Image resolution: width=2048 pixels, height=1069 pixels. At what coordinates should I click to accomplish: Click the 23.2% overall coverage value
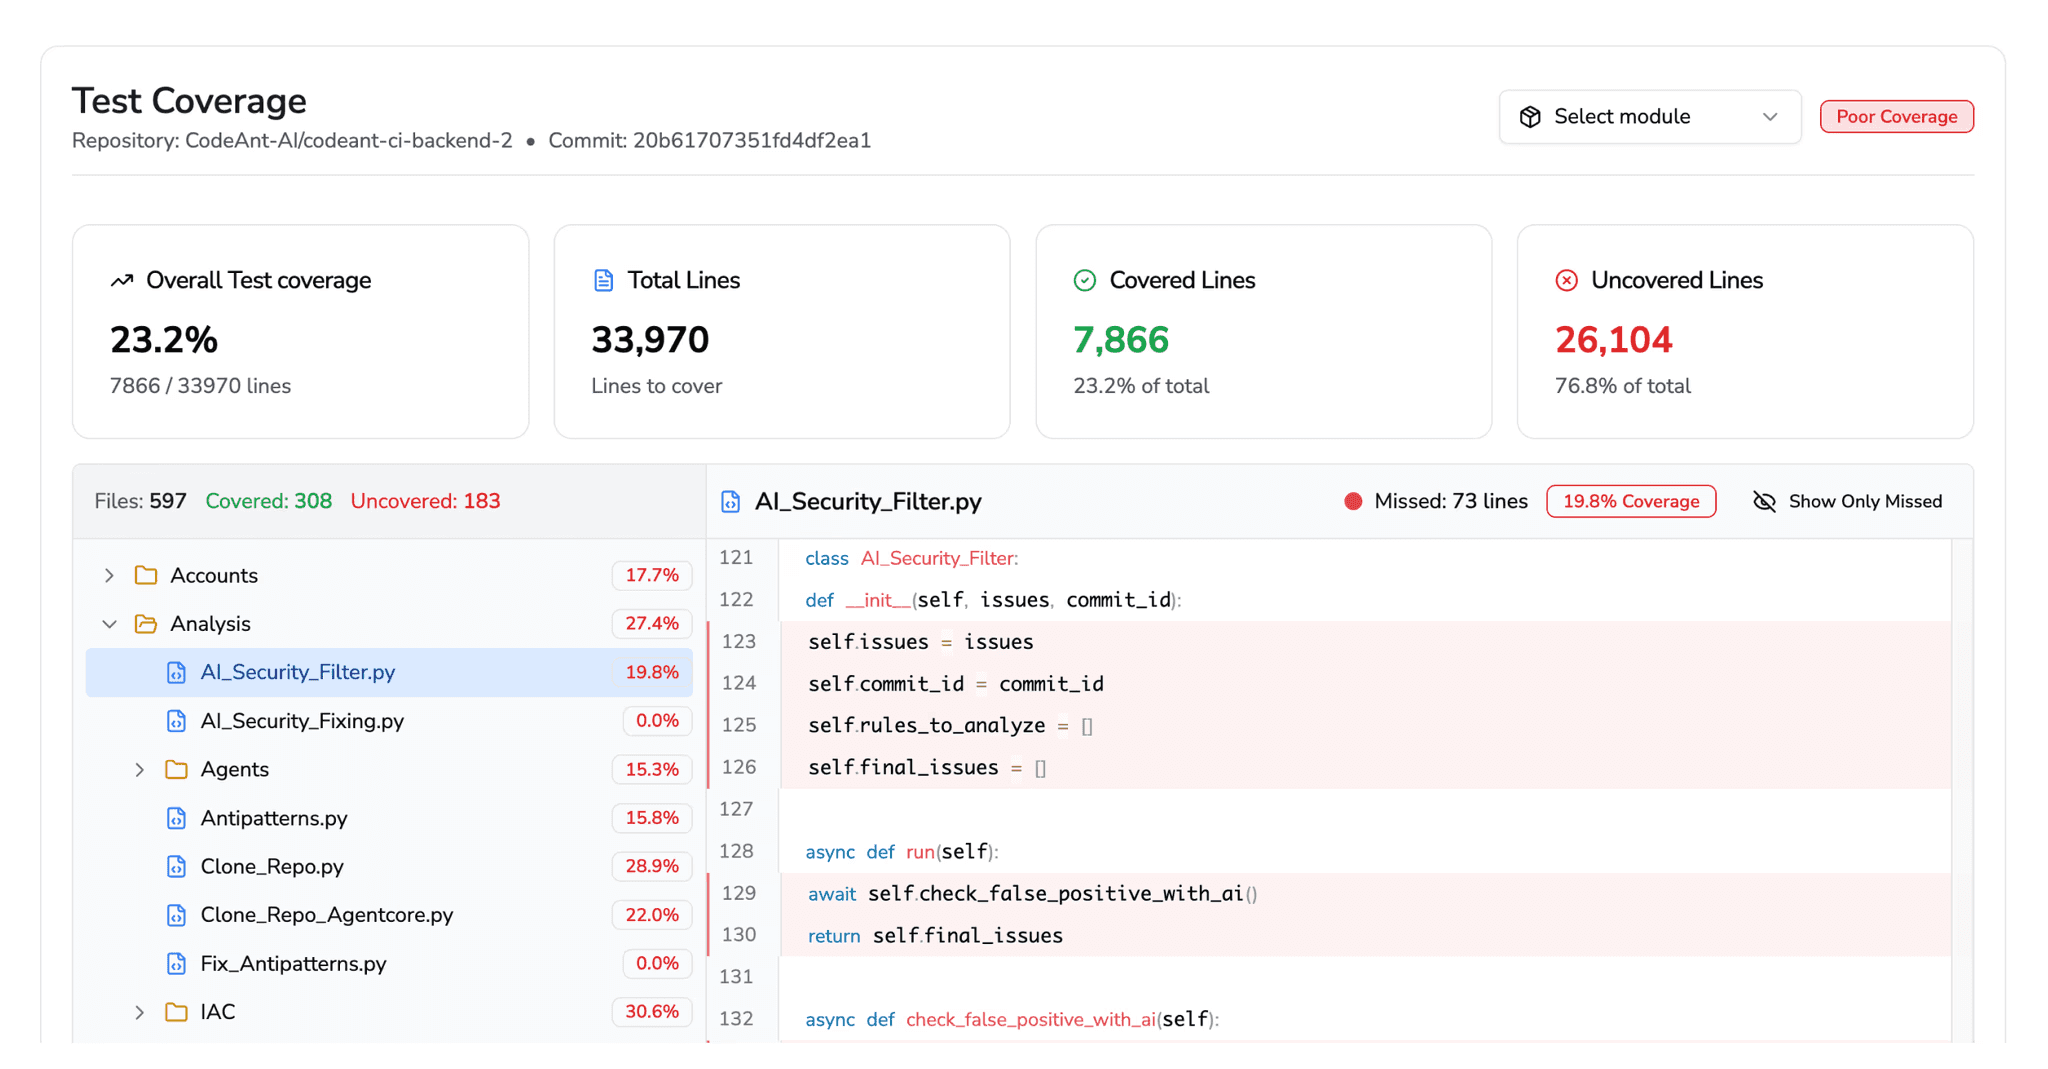coord(164,340)
